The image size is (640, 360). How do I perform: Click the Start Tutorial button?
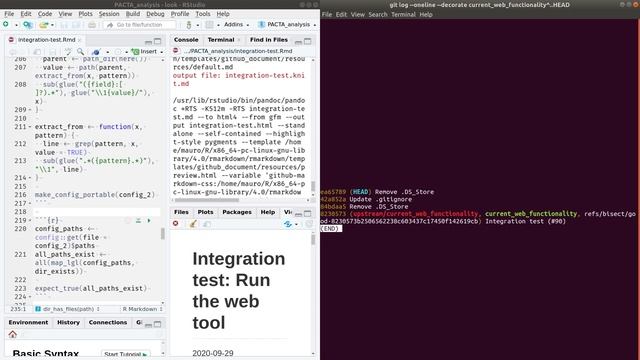click(x=125, y=354)
